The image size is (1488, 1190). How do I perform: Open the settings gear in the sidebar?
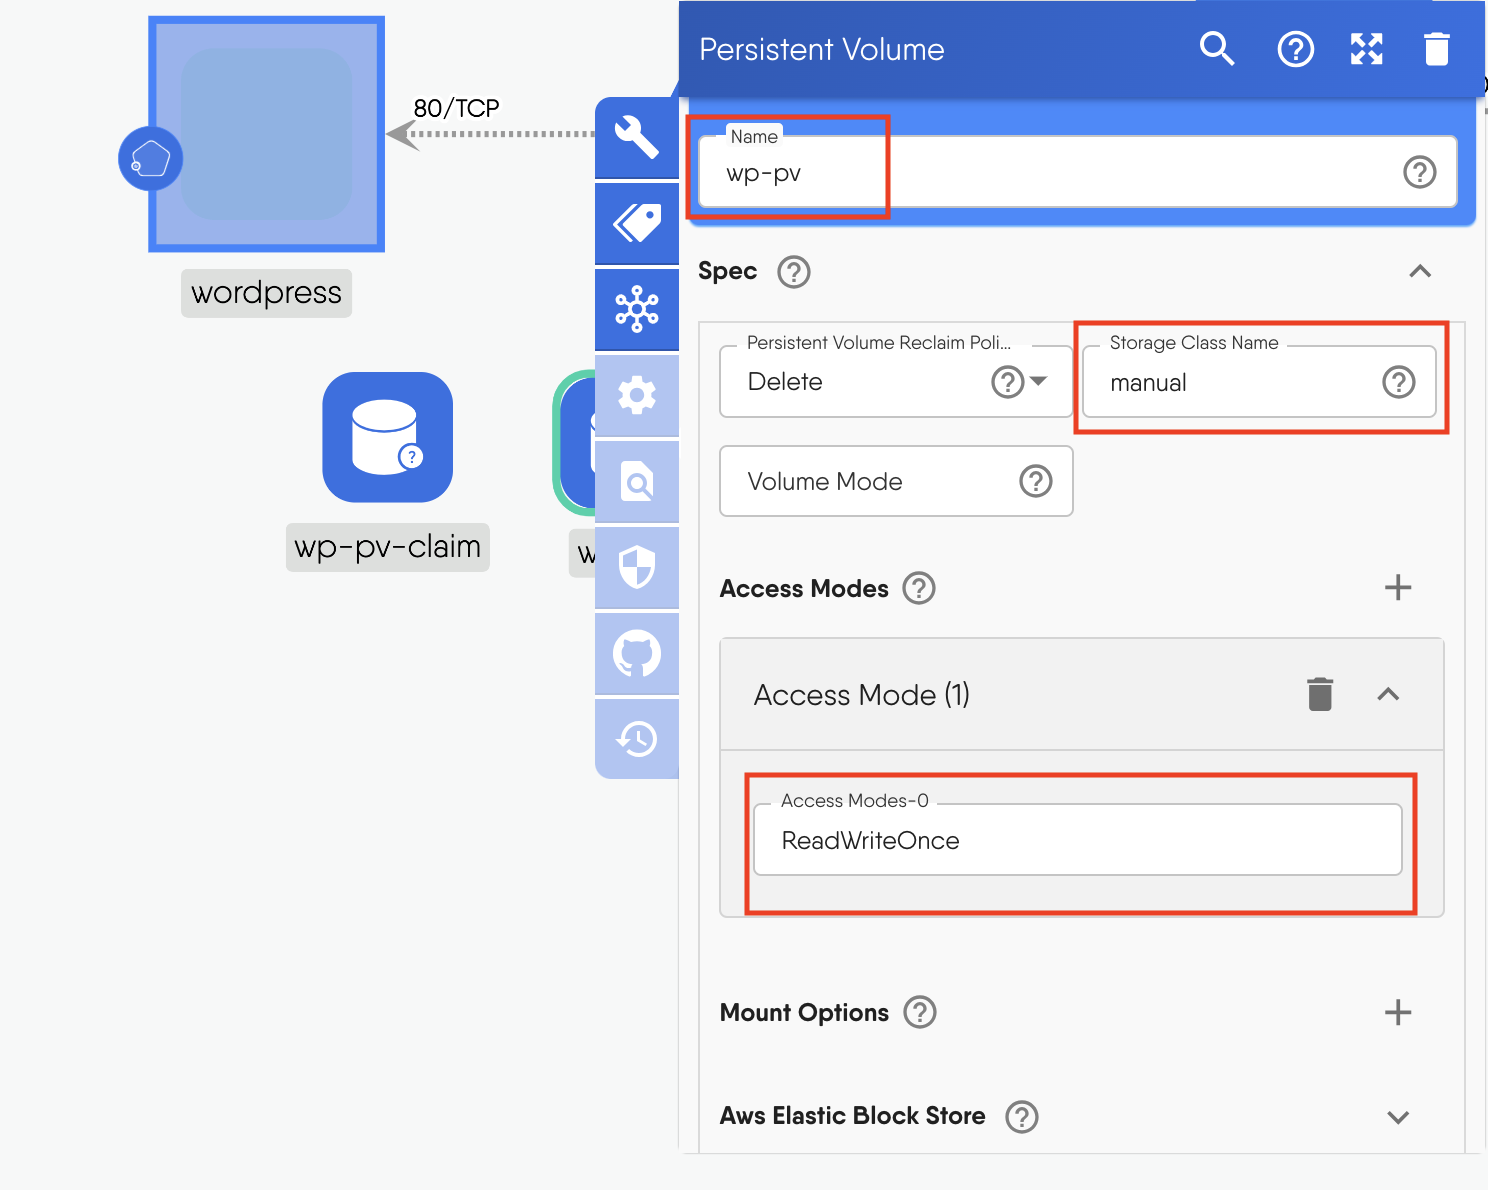click(637, 395)
